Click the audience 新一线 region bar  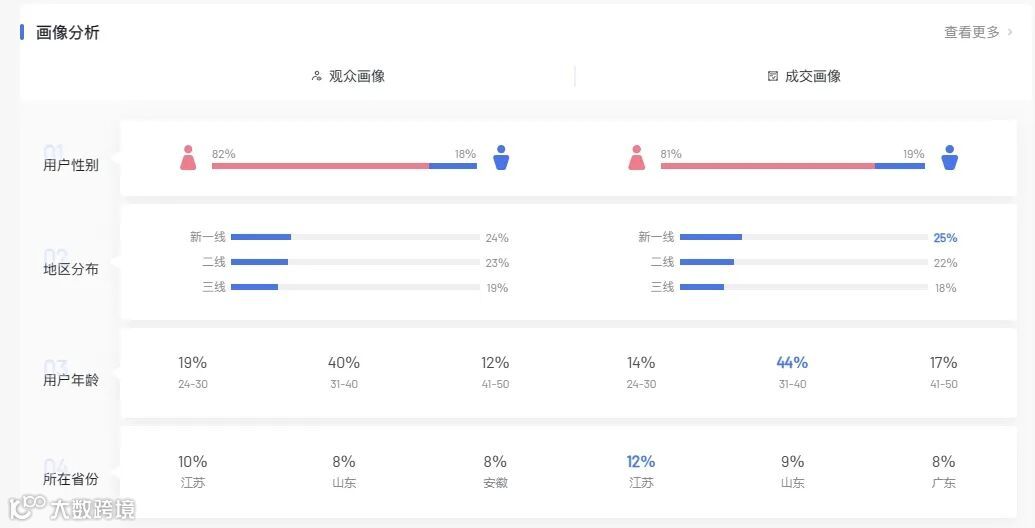click(x=355, y=237)
